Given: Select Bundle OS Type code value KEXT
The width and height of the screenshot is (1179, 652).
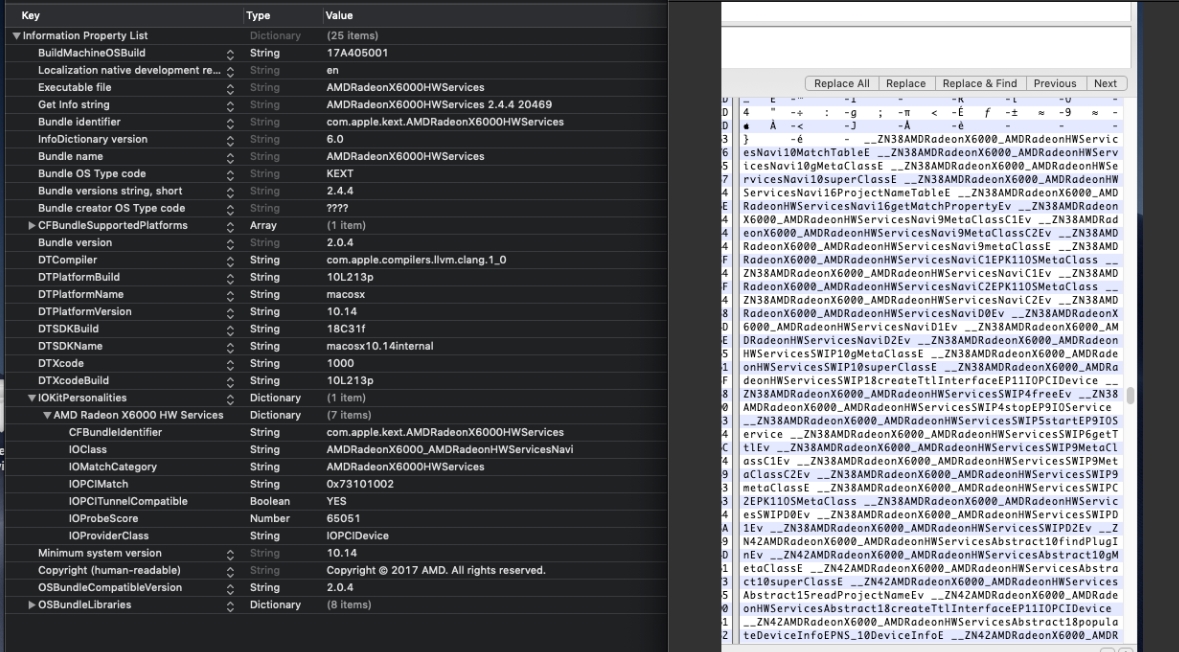Looking at the screenshot, I should click(x=339, y=174).
